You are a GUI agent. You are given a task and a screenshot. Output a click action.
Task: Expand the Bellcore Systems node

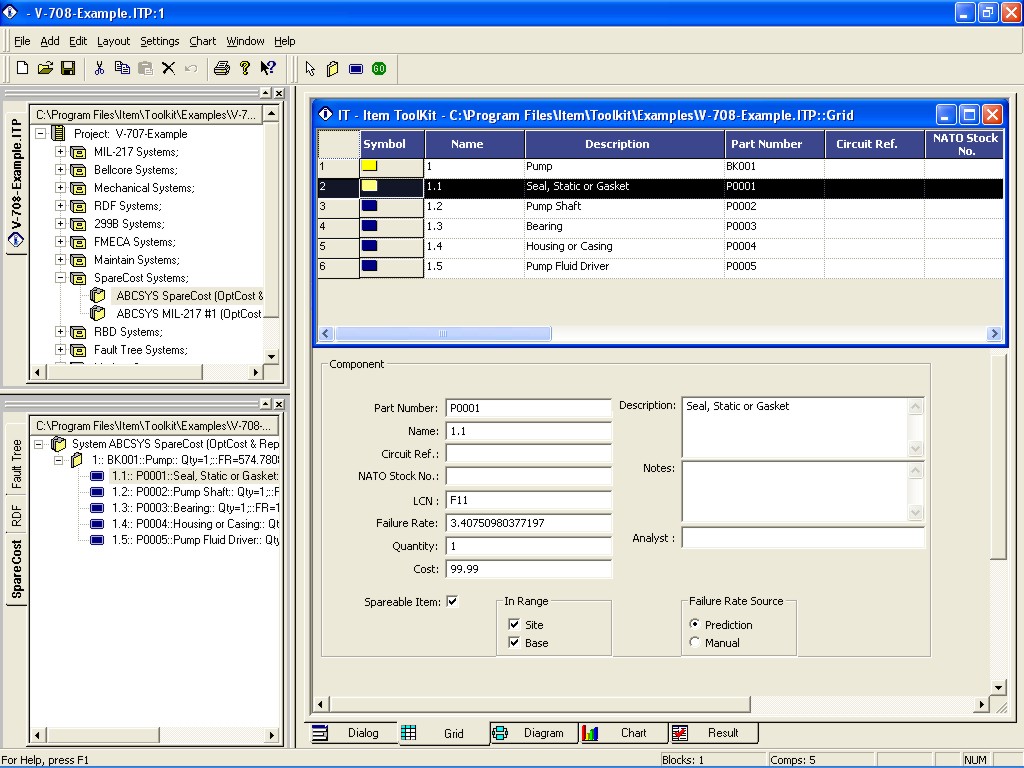click(60, 170)
